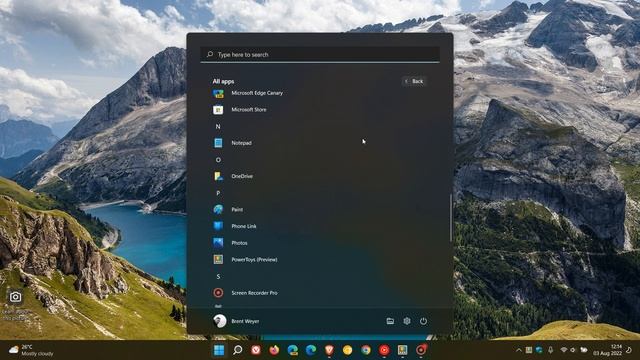Viewport: 640px width, 360px height.
Task: Open red YouTube Music icon on taskbar
Action: click(x=384, y=350)
